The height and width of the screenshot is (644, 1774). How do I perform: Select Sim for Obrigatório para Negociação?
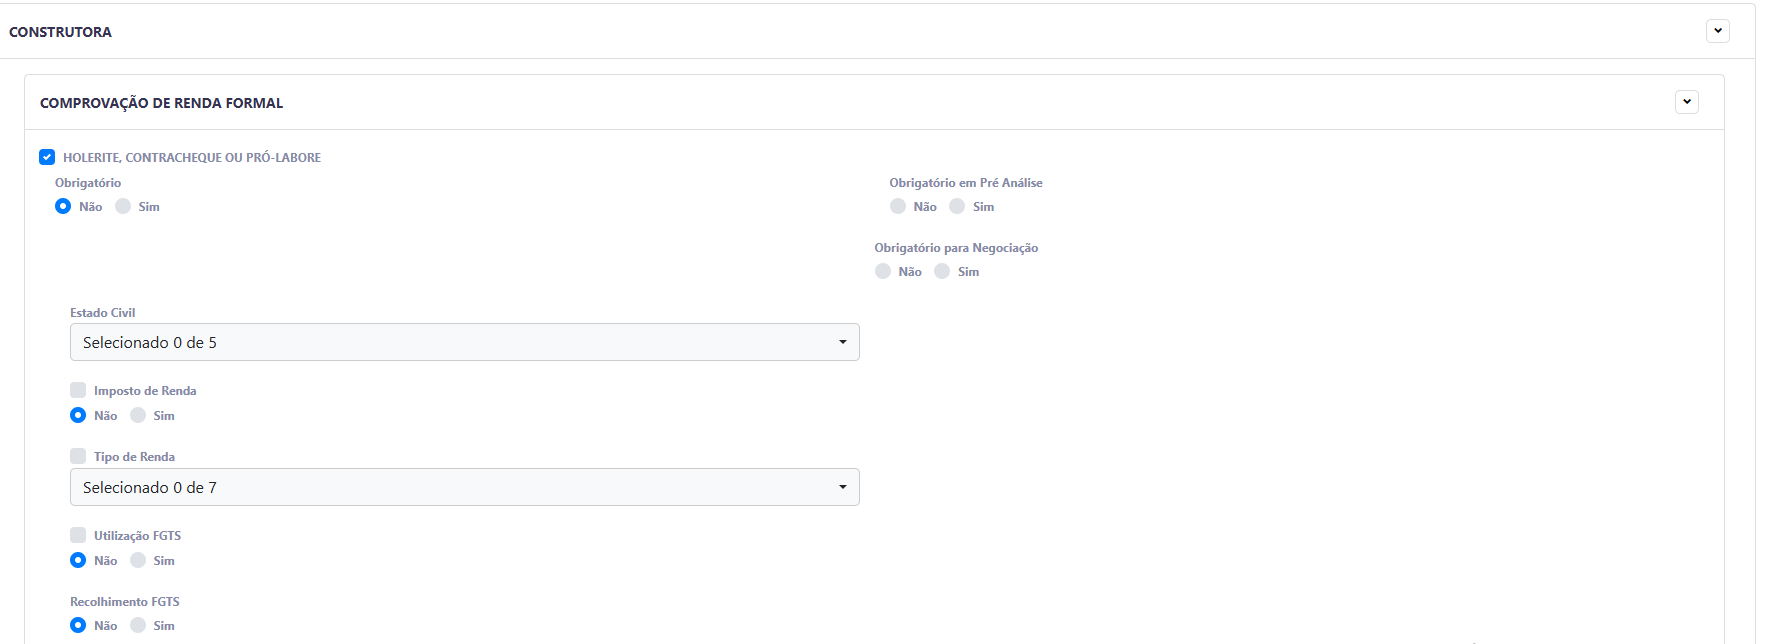[942, 271]
